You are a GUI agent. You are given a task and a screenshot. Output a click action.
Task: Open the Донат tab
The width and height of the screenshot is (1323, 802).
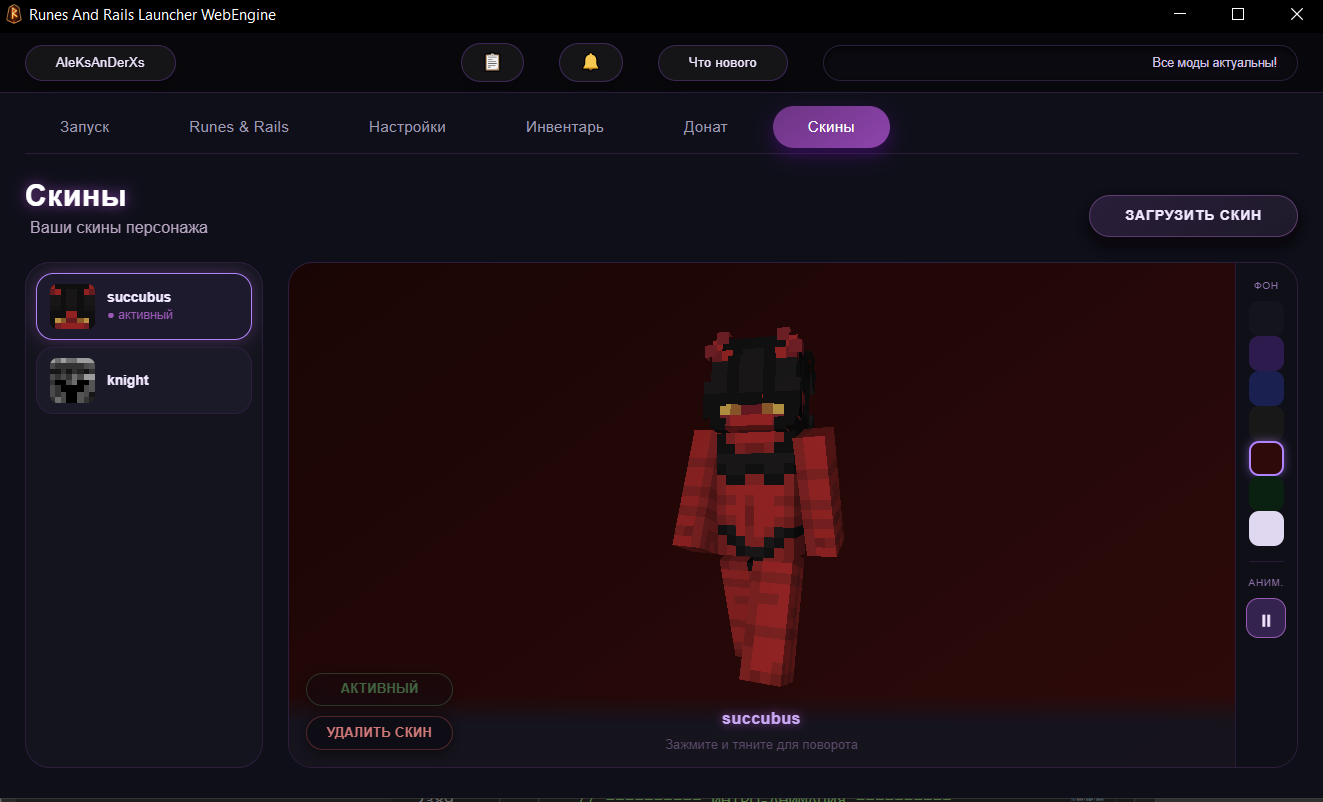(x=706, y=127)
